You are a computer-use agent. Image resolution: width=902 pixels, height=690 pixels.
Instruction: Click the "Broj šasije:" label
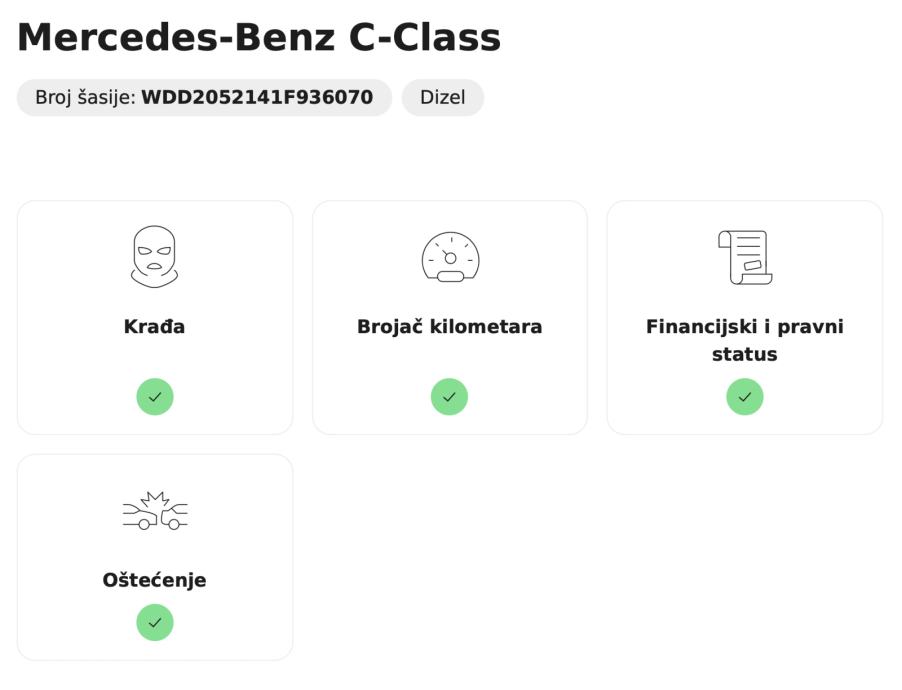(x=85, y=98)
